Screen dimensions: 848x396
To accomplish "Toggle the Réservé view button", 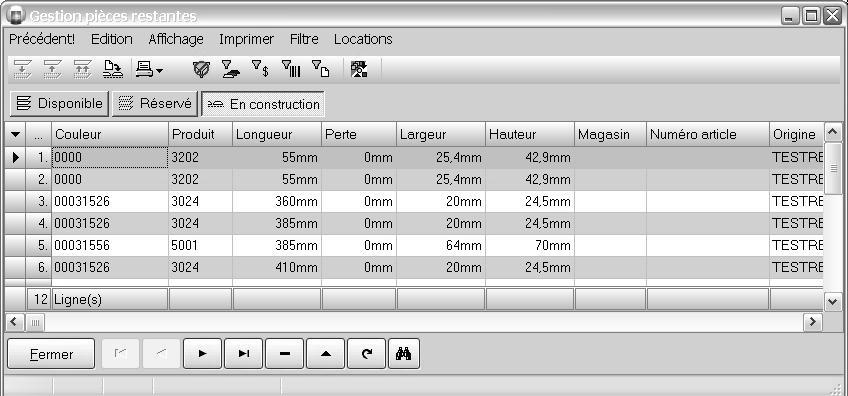I will point(155,104).
